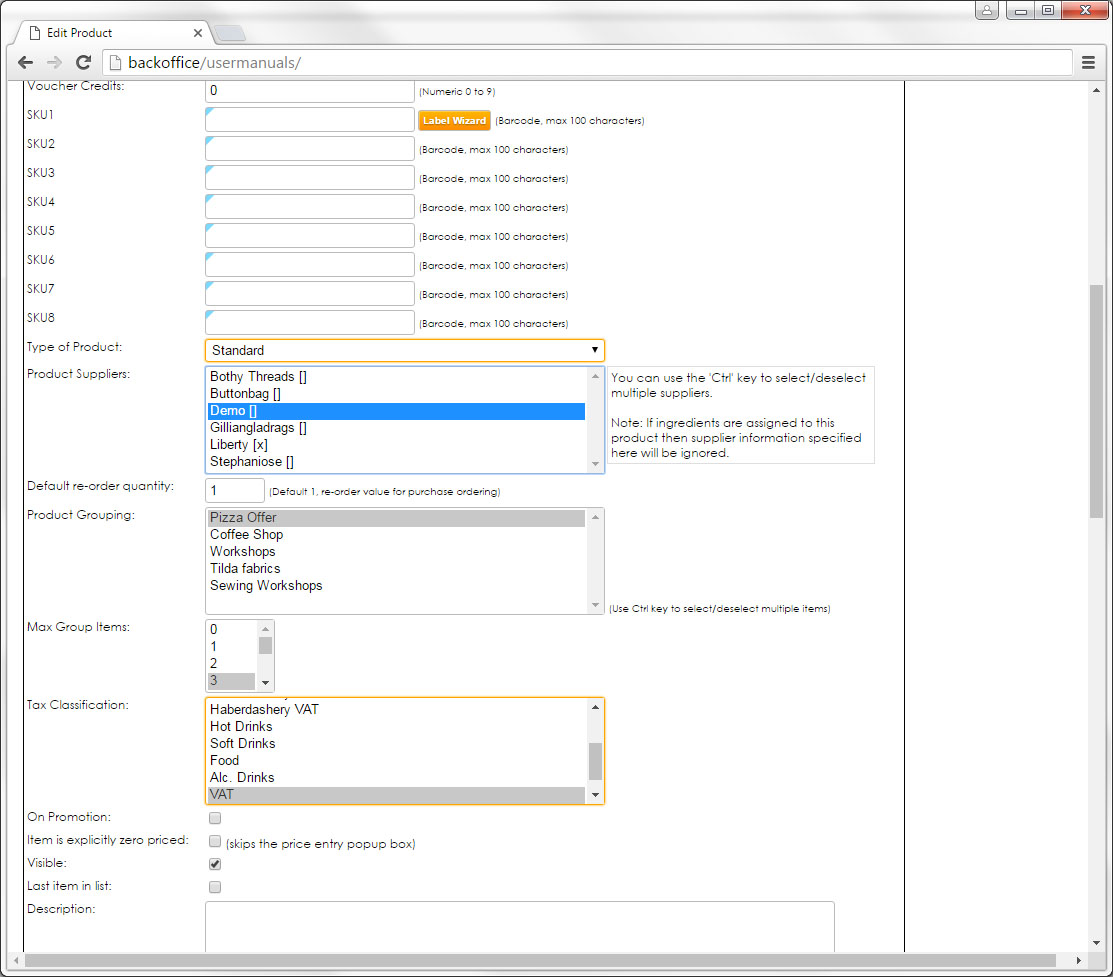The image size is (1113, 977).
Task: Focus the SKU8 barcode field
Action: tap(309, 322)
